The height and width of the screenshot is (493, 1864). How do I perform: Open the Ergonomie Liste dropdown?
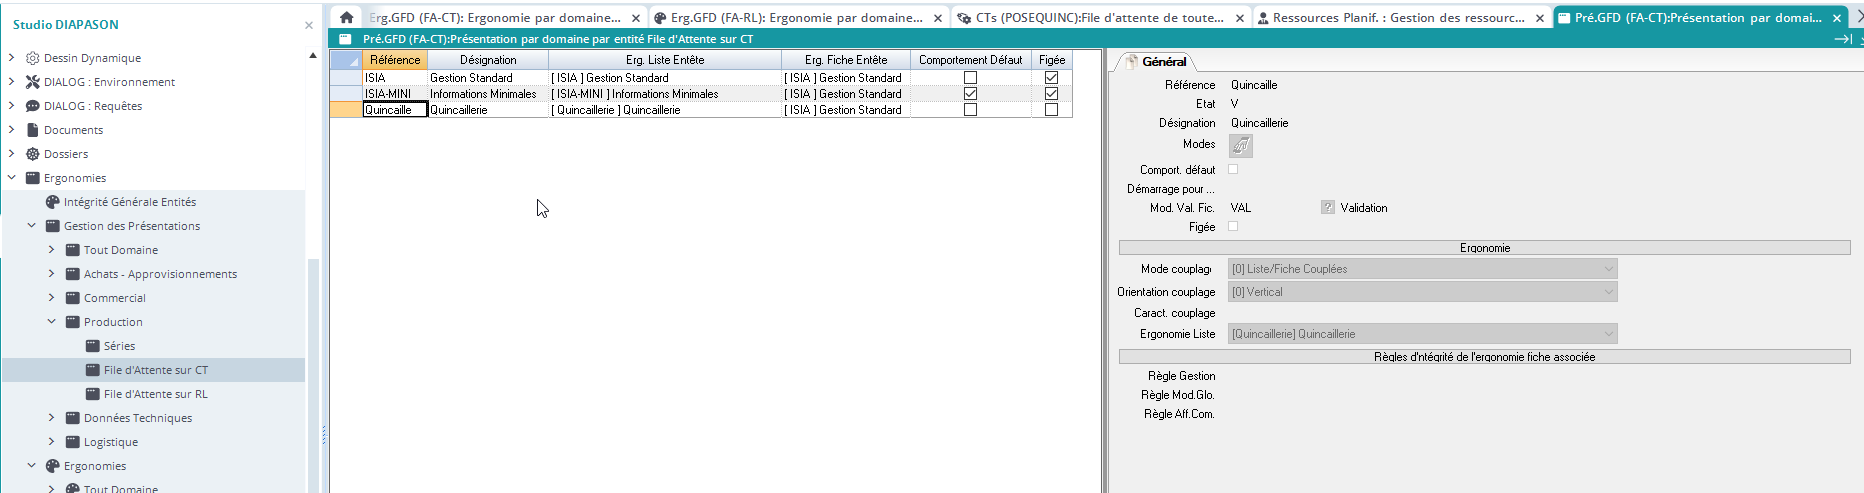coord(1608,334)
